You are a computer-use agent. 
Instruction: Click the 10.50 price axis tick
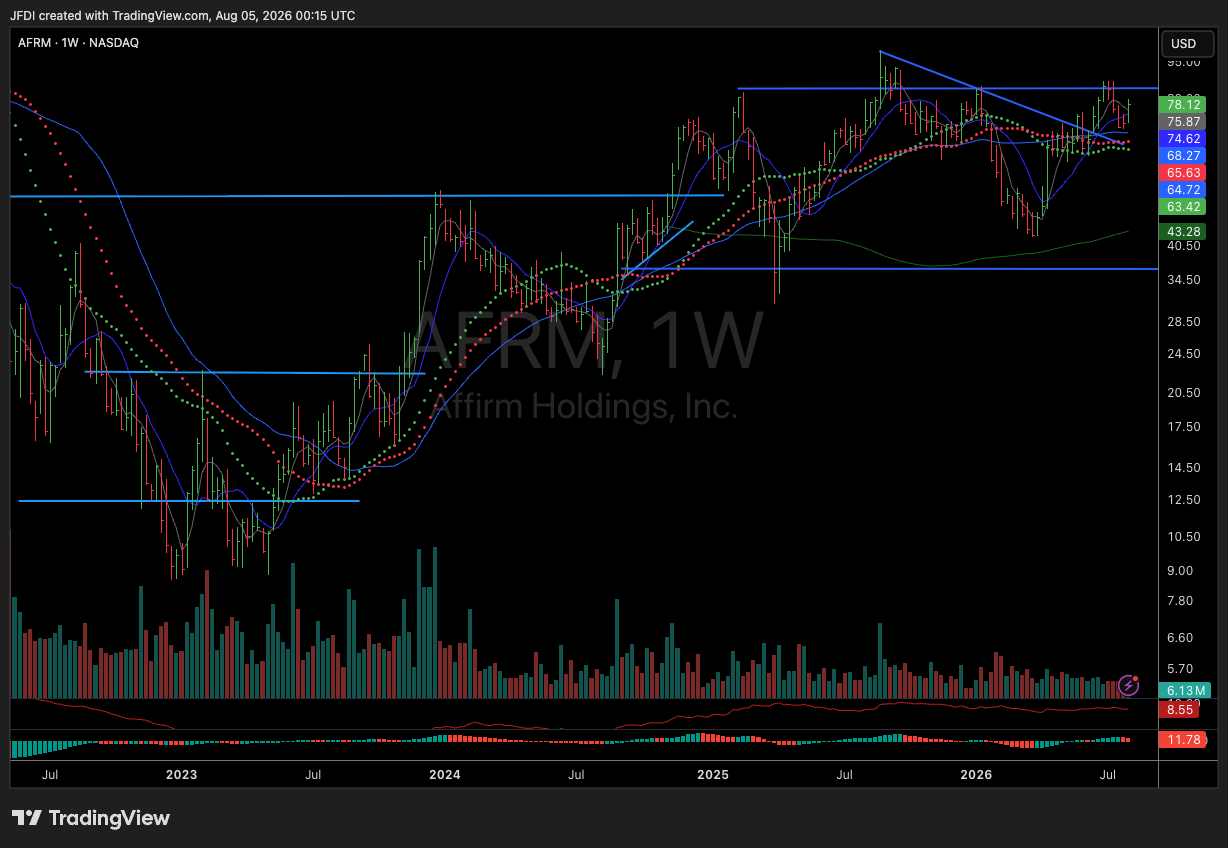tap(1183, 537)
